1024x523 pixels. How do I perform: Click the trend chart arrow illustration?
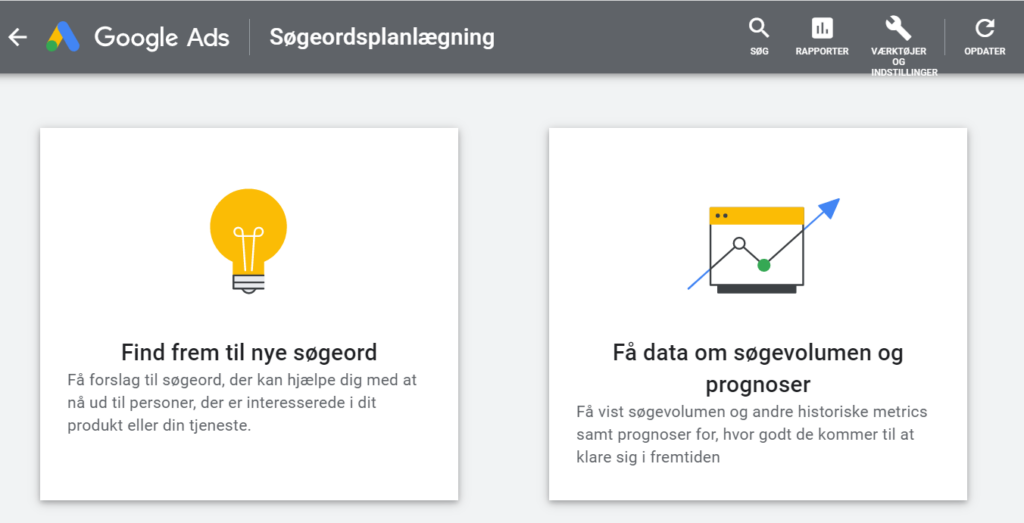click(762, 245)
